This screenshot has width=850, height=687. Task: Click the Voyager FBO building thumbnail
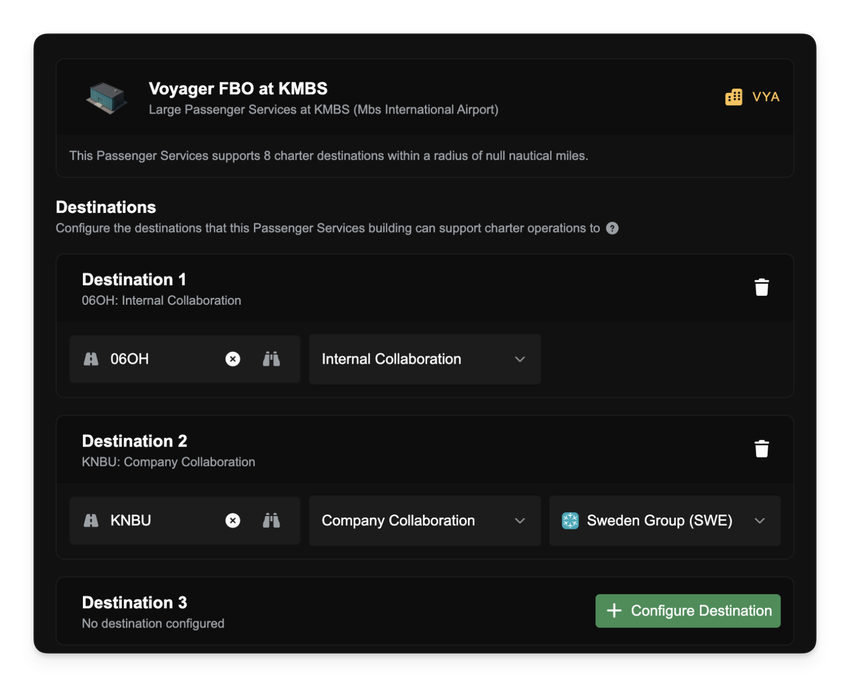(x=106, y=97)
